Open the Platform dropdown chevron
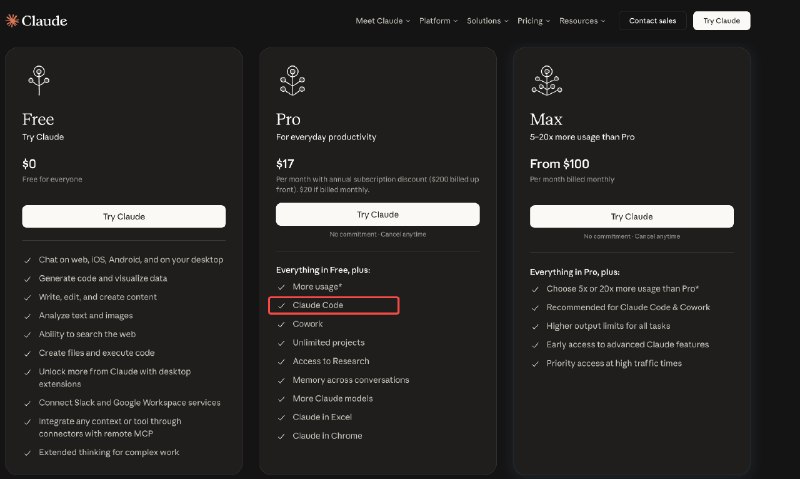Viewport: 800px width, 479px height. [456, 21]
